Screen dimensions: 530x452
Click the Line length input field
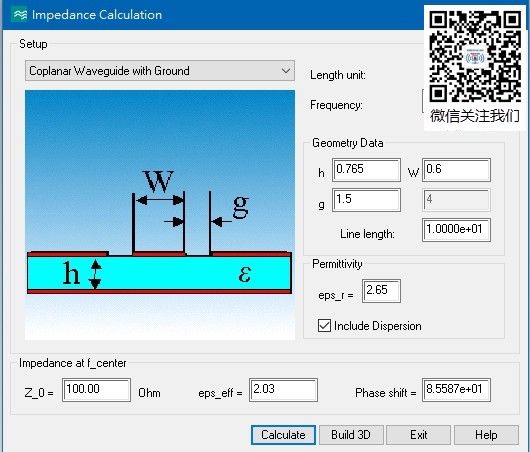point(456,230)
